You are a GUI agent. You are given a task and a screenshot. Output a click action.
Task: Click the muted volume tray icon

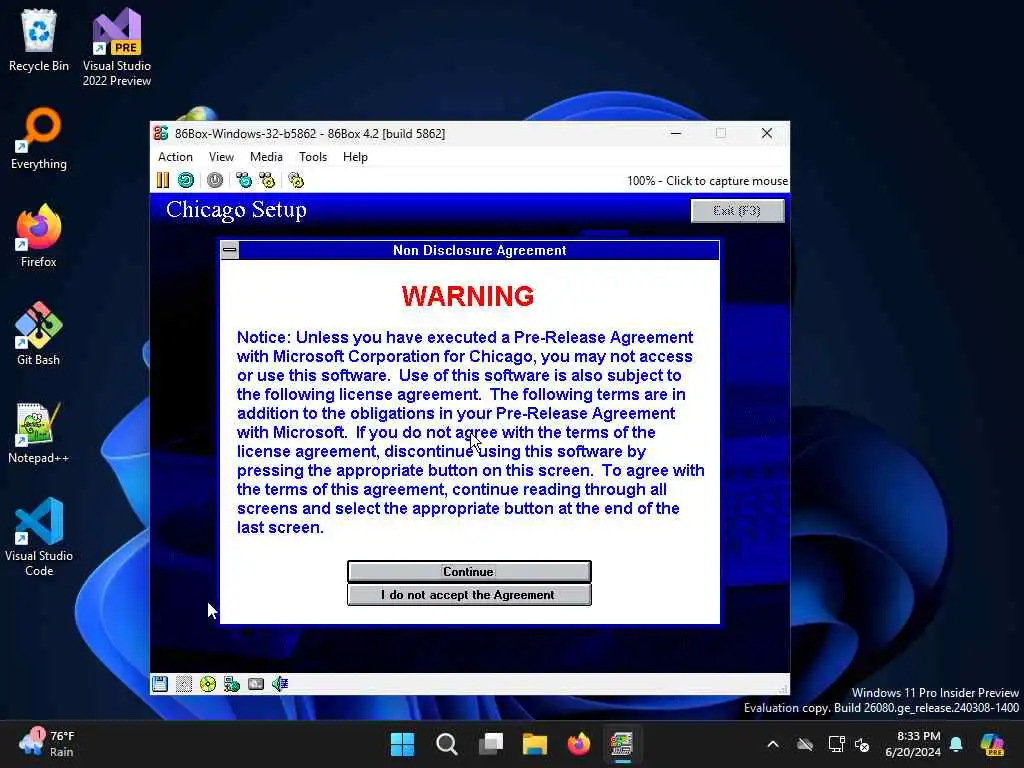pos(863,744)
